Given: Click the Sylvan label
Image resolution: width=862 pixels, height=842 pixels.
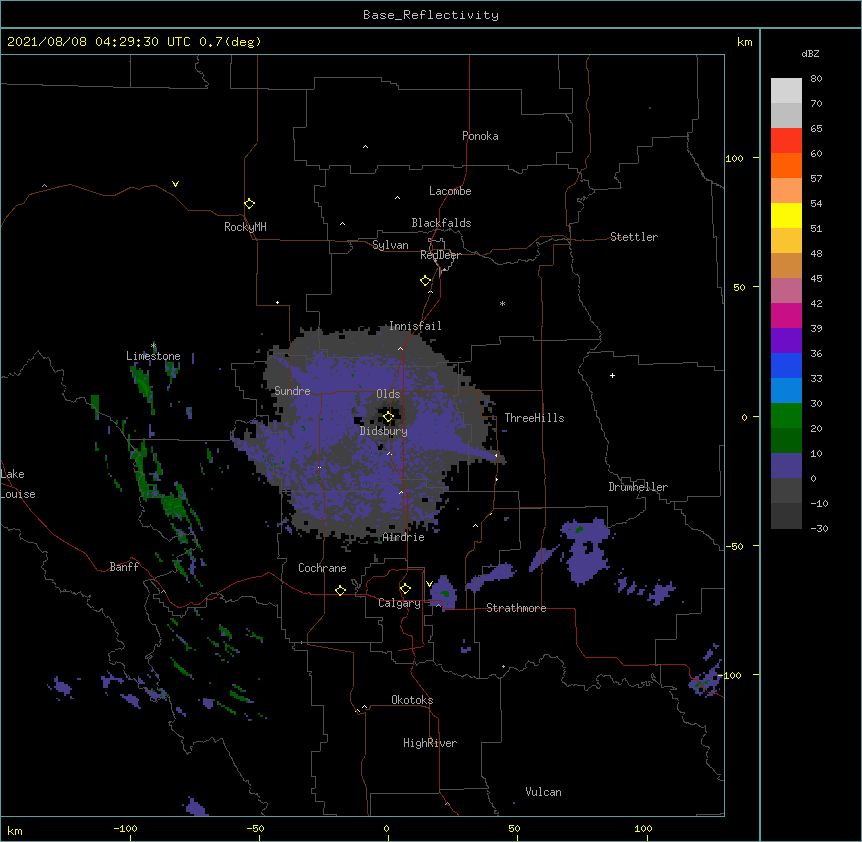Looking at the screenshot, I should coord(390,245).
